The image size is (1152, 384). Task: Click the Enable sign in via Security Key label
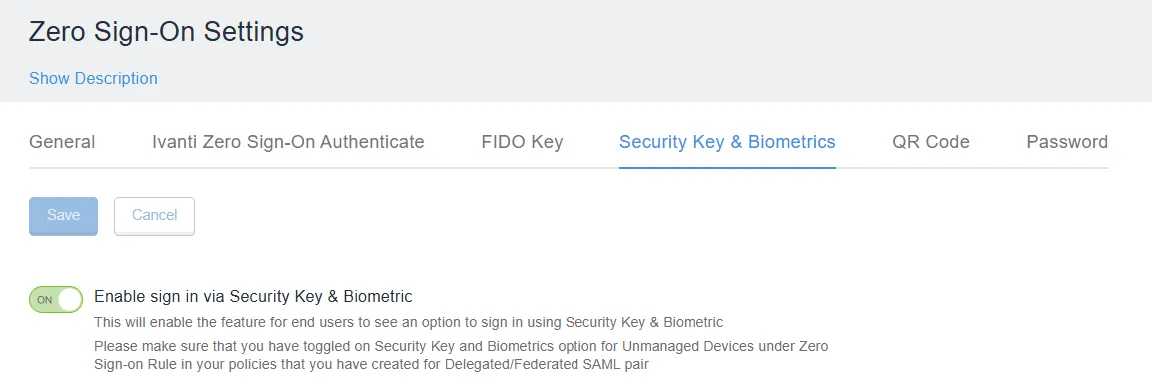pyautogui.click(x=253, y=297)
